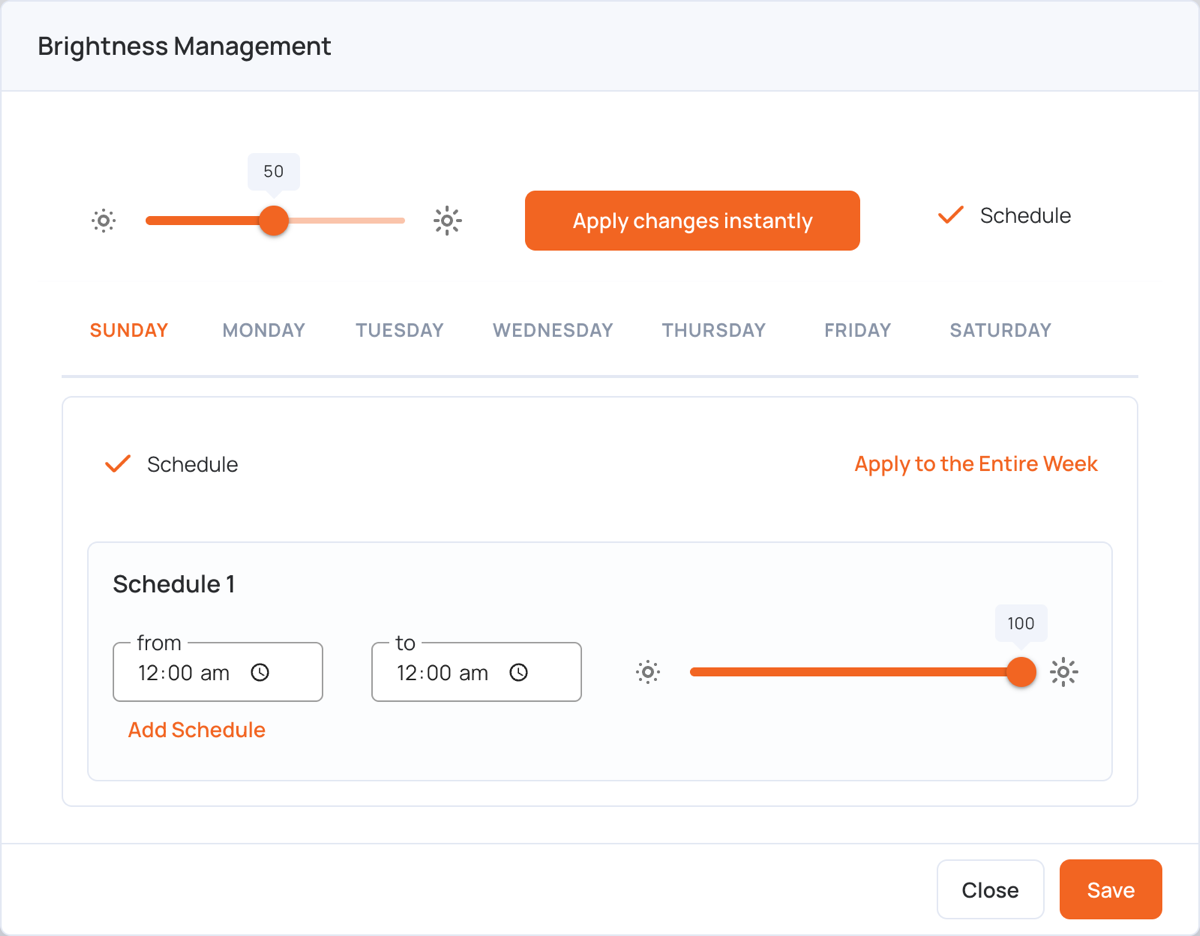The image size is (1200, 936).
Task: Click the 'from' time input field
Action: (218, 672)
